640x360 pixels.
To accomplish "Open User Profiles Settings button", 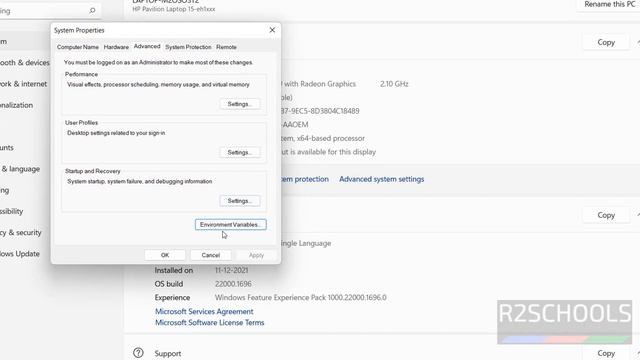I will point(240,152).
